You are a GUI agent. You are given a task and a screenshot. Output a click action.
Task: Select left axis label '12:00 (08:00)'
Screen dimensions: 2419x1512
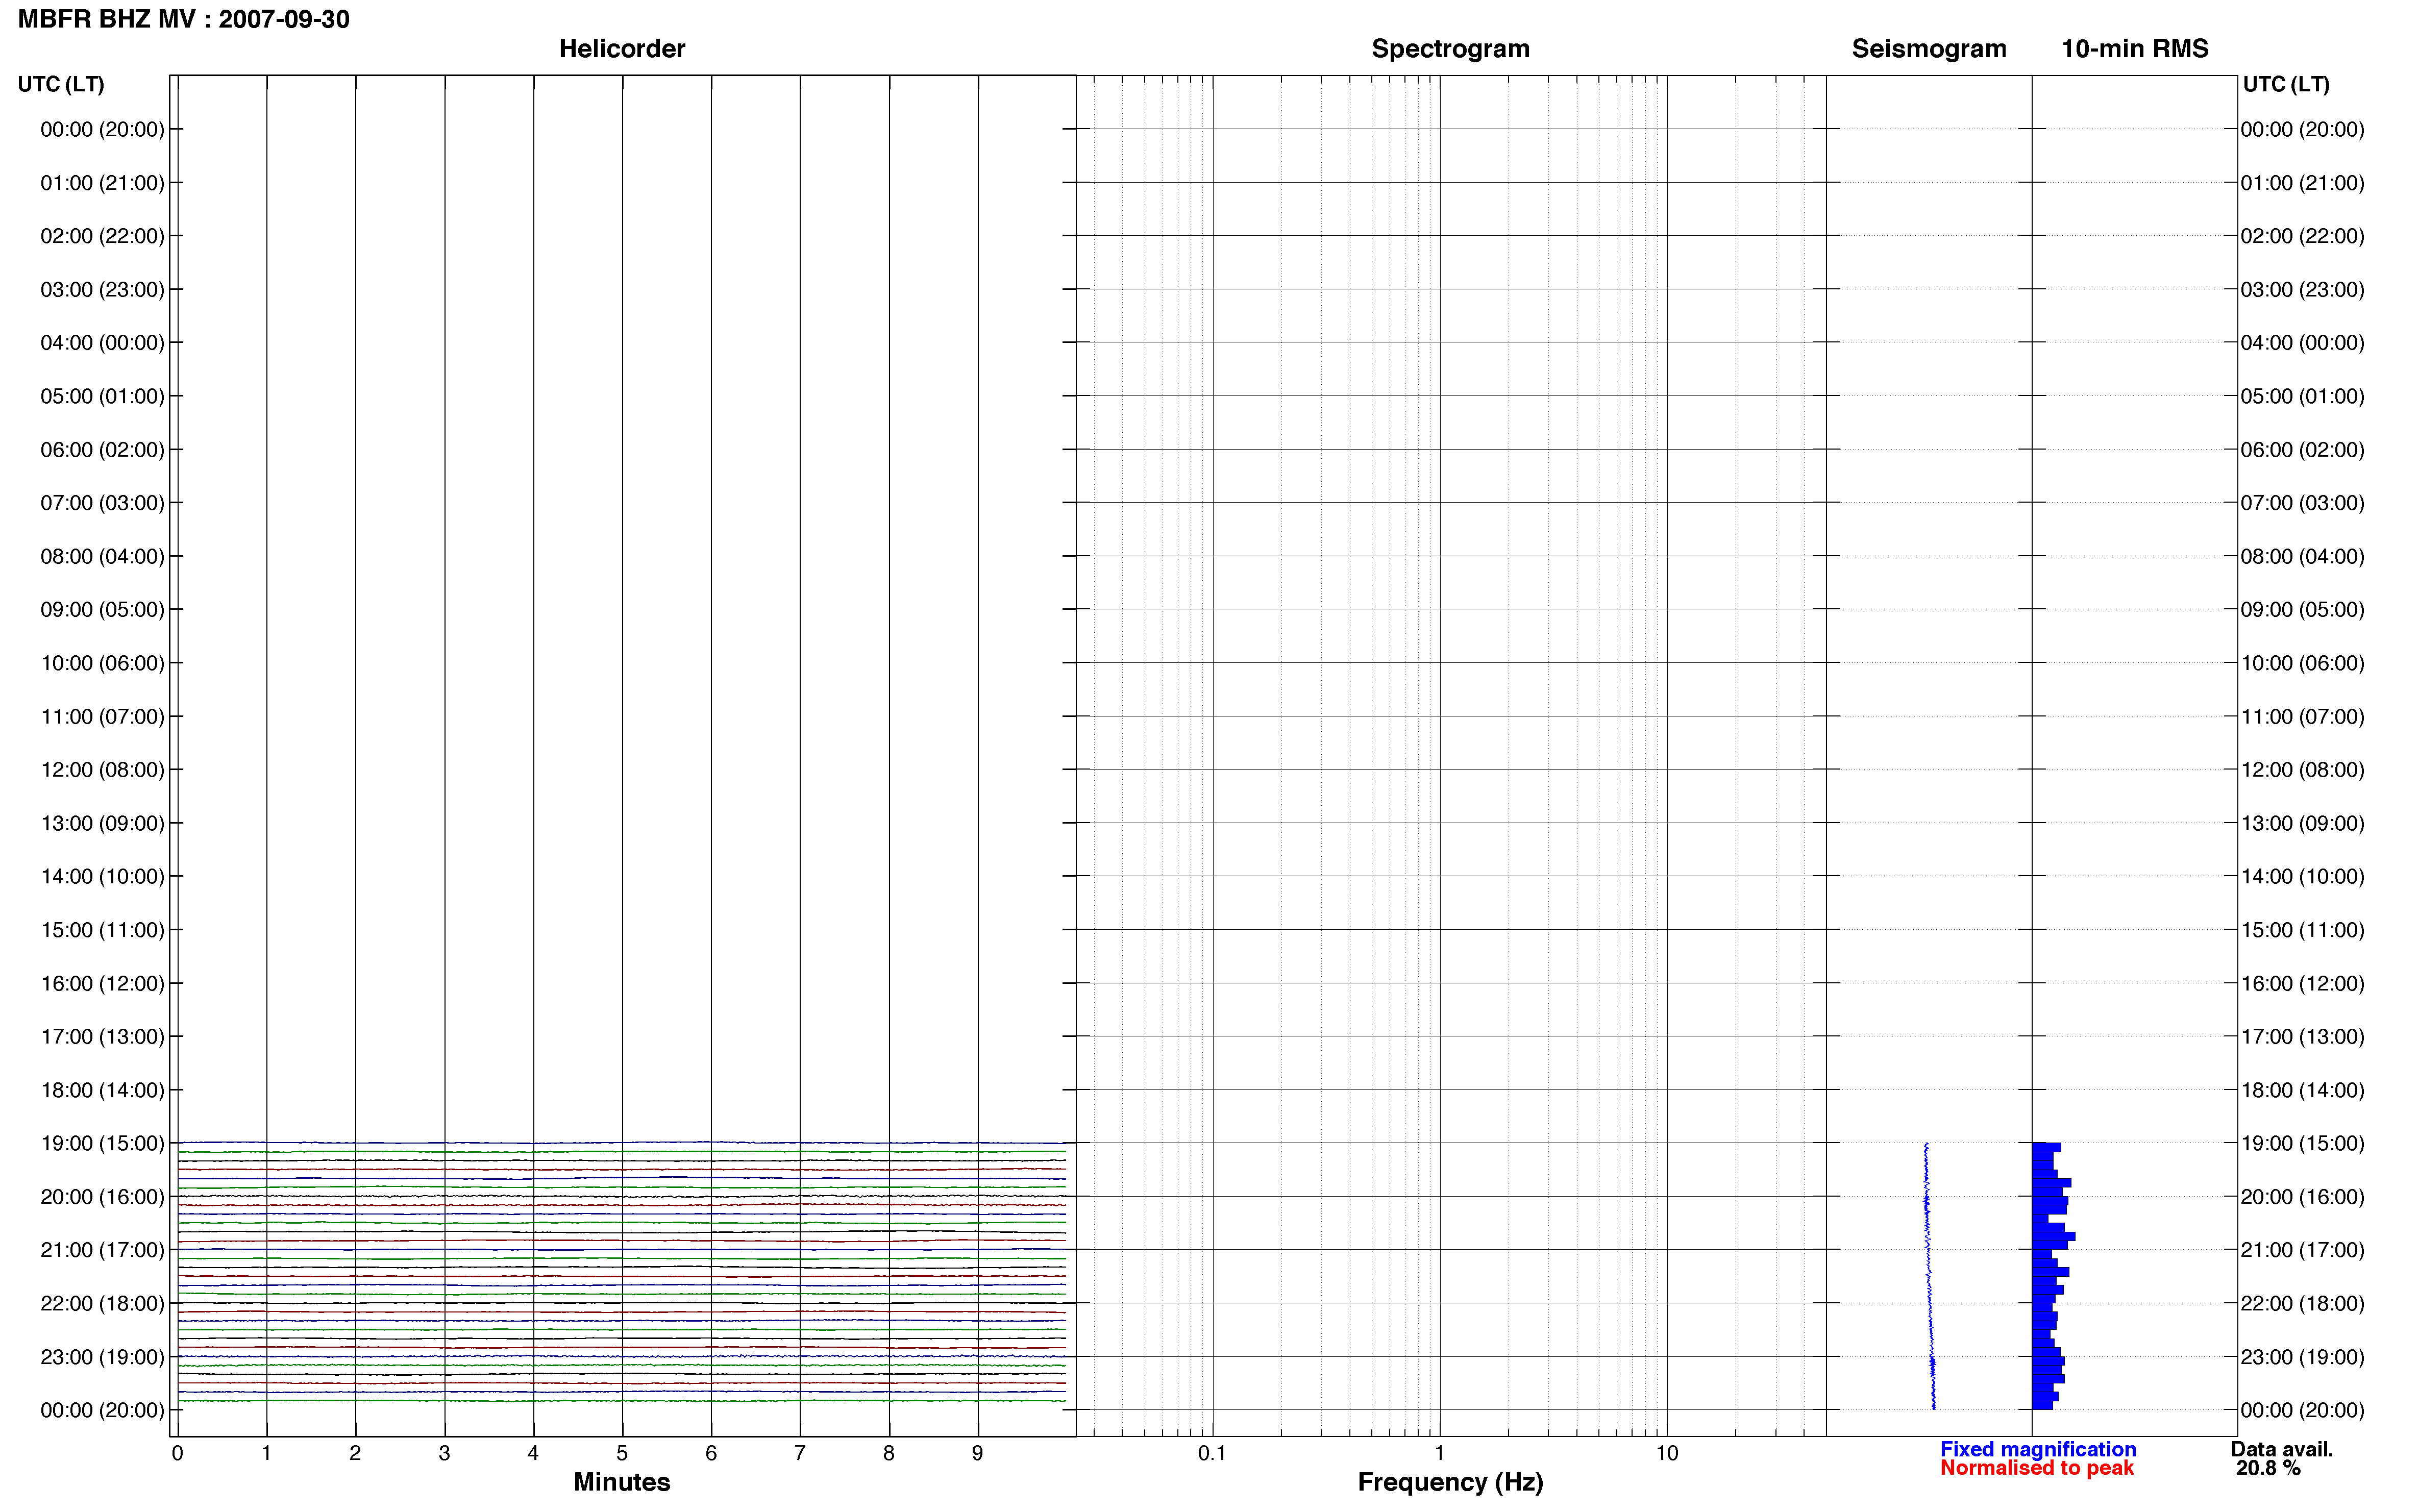tap(102, 770)
